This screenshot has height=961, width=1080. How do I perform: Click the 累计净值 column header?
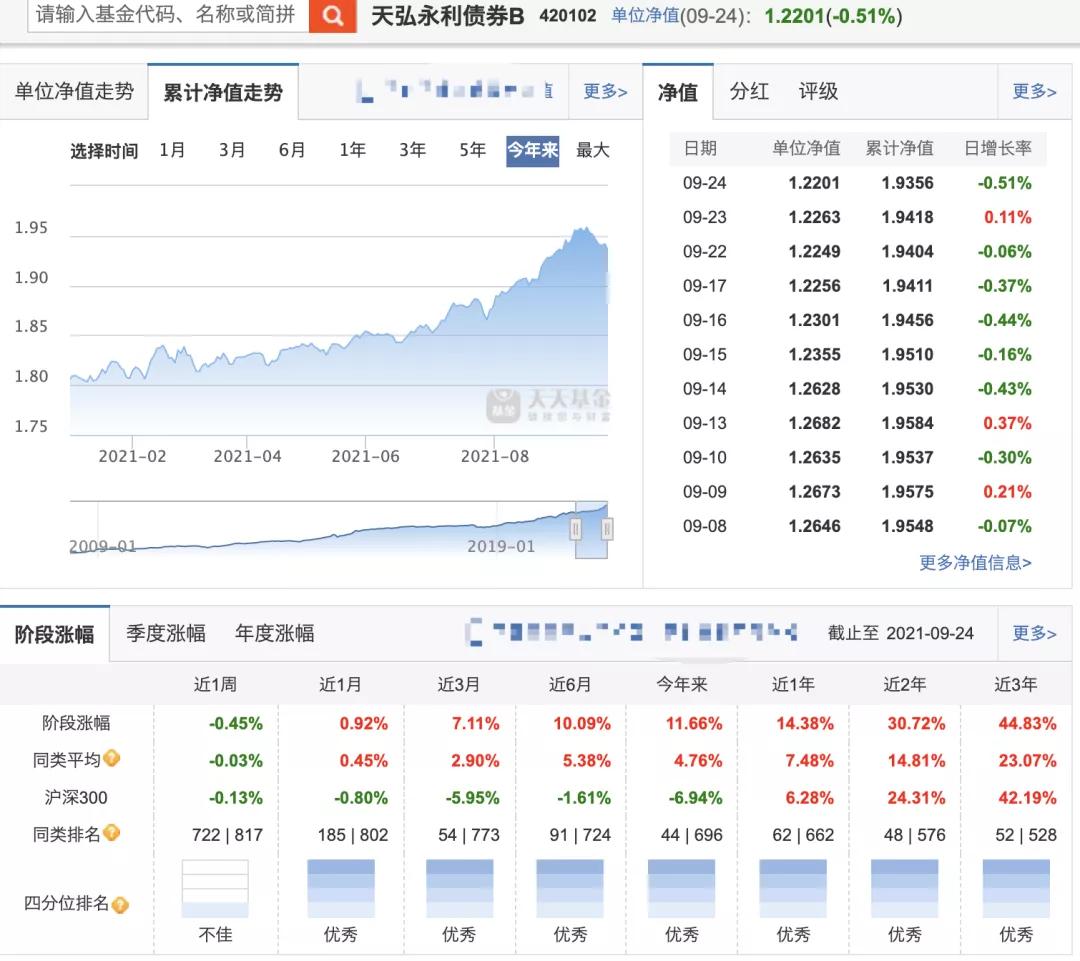pyautogui.click(x=900, y=148)
